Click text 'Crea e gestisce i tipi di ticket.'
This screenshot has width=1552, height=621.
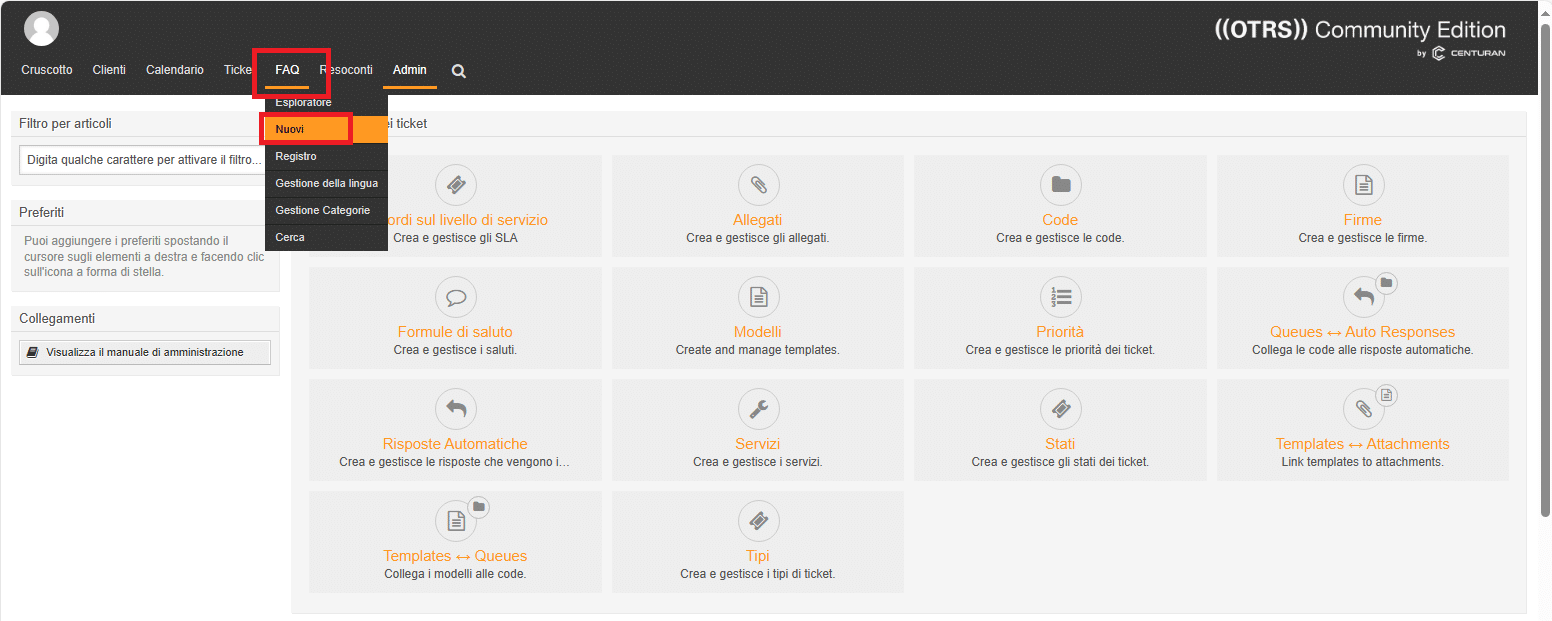(758, 574)
